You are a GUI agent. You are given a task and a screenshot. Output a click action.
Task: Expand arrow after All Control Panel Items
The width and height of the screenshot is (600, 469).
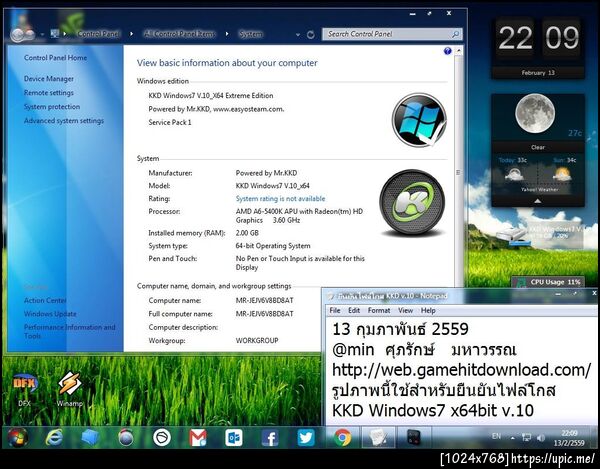point(227,34)
